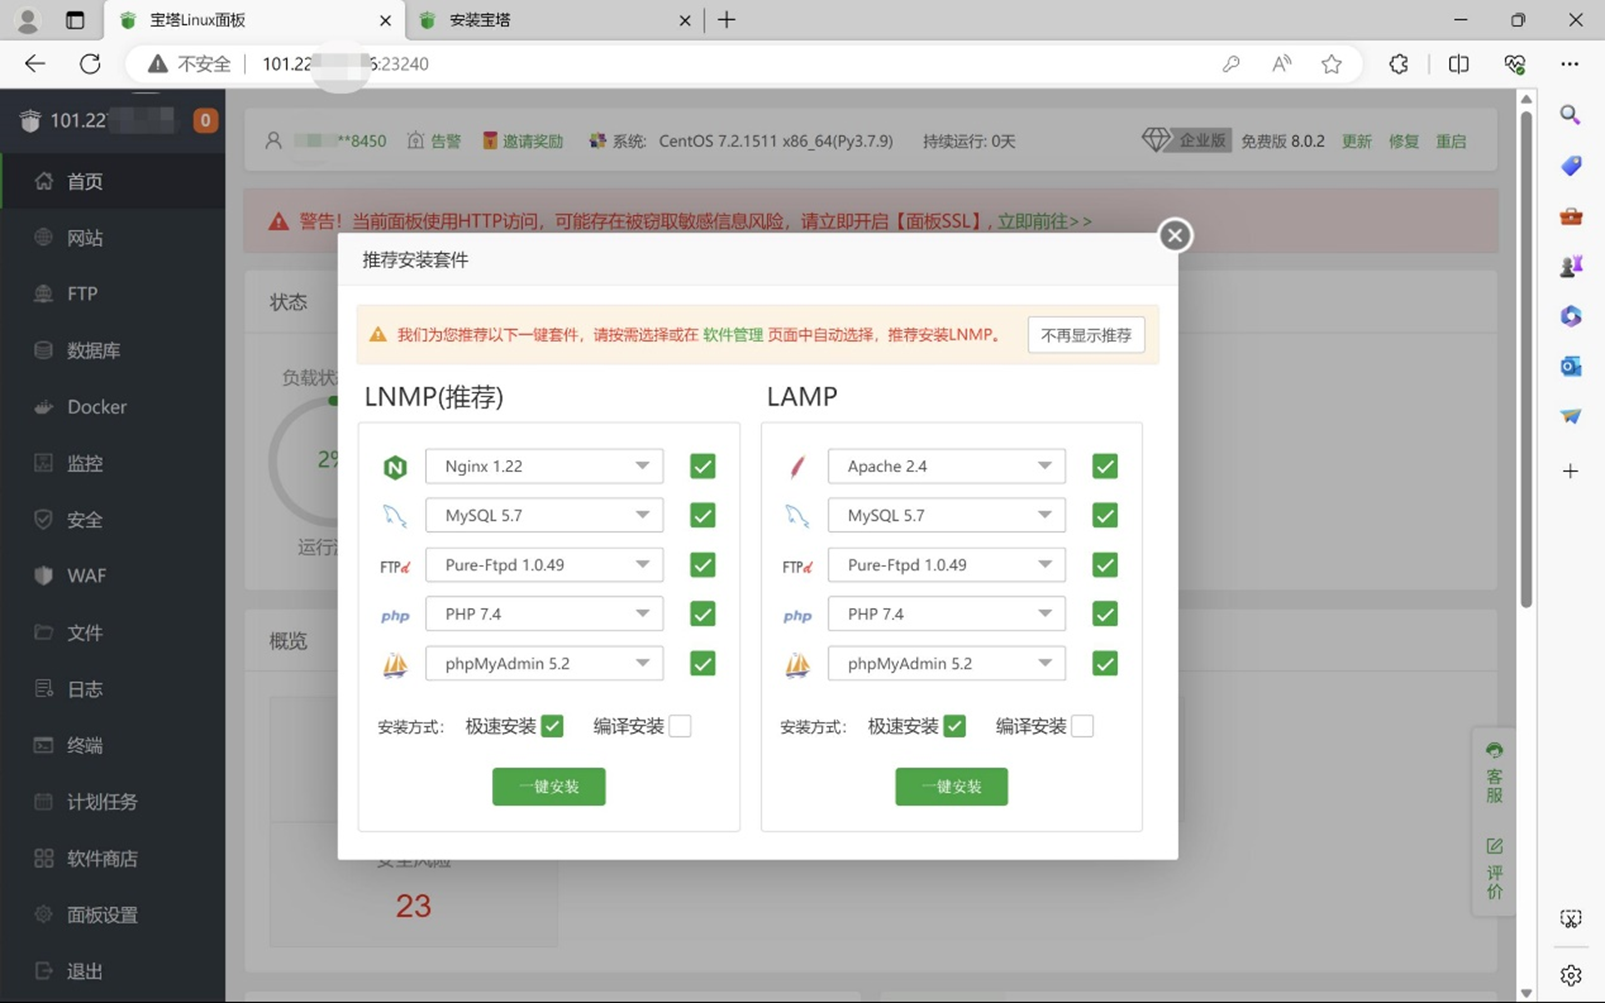Screen dimensions: 1605x1003
Task: Click the Outlook icon in Edge sidebar
Action: pos(1570,366)
